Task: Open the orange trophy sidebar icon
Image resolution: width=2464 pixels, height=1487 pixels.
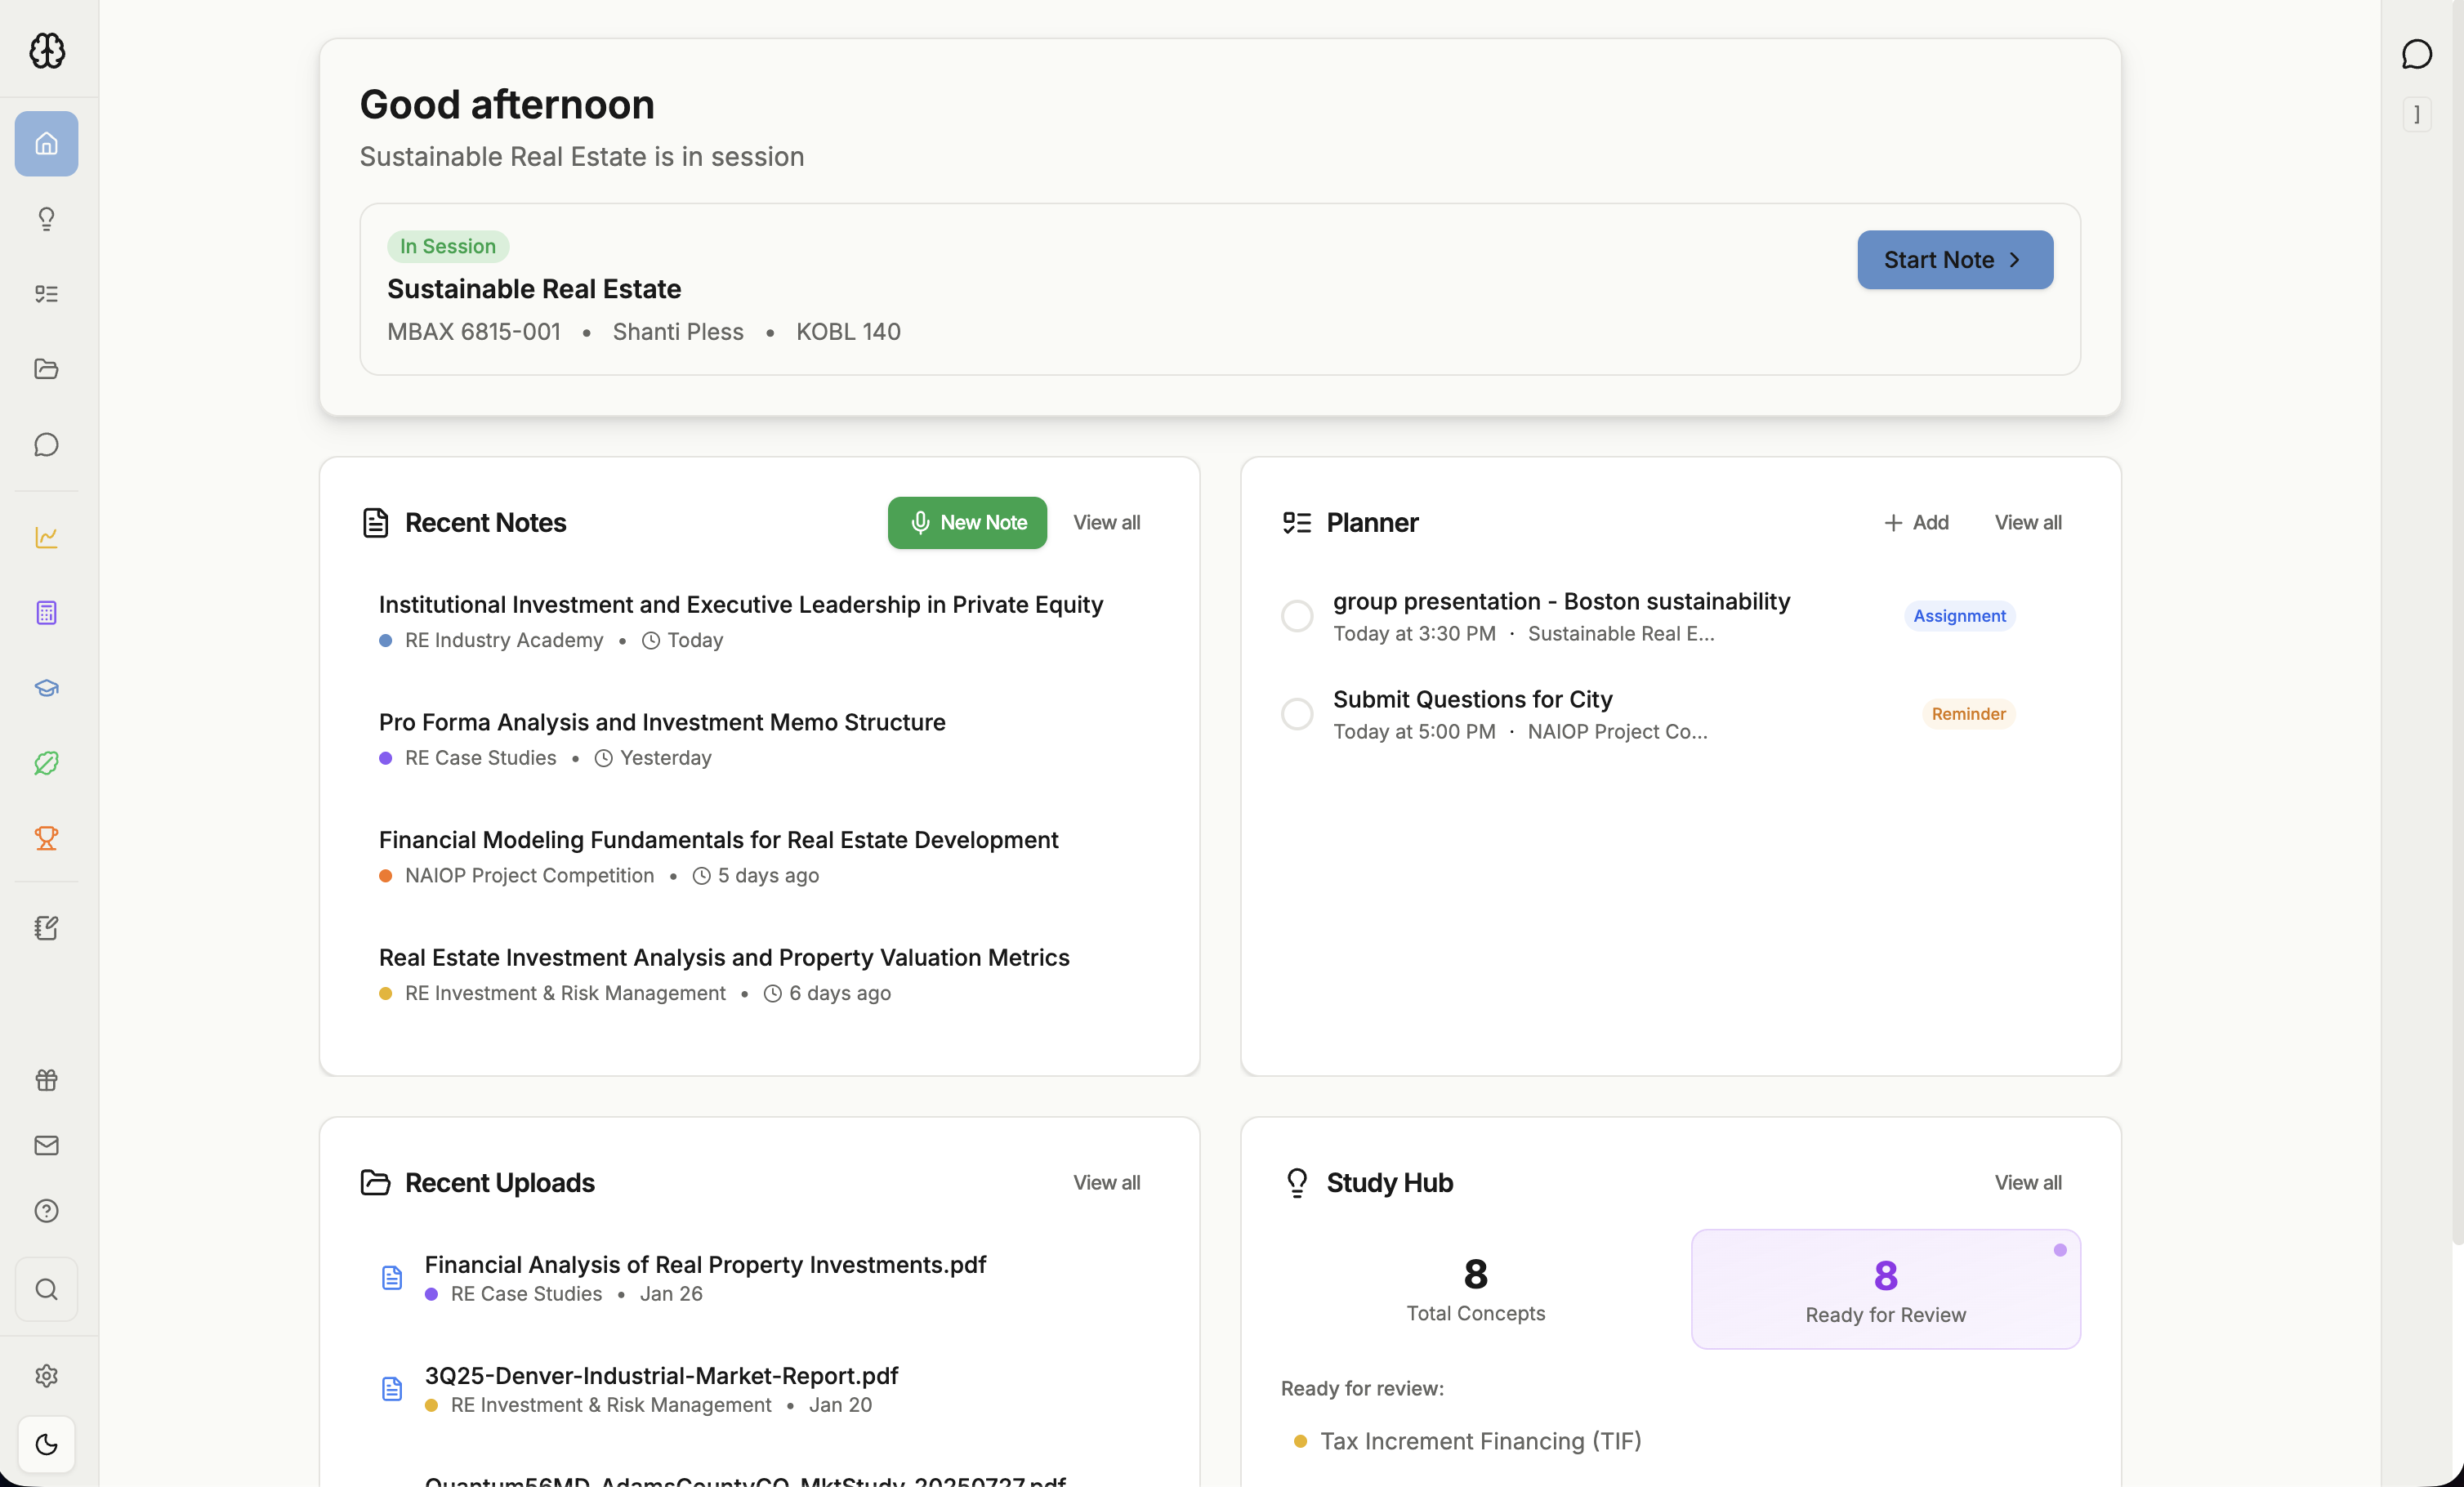Action: click(46, 838)
